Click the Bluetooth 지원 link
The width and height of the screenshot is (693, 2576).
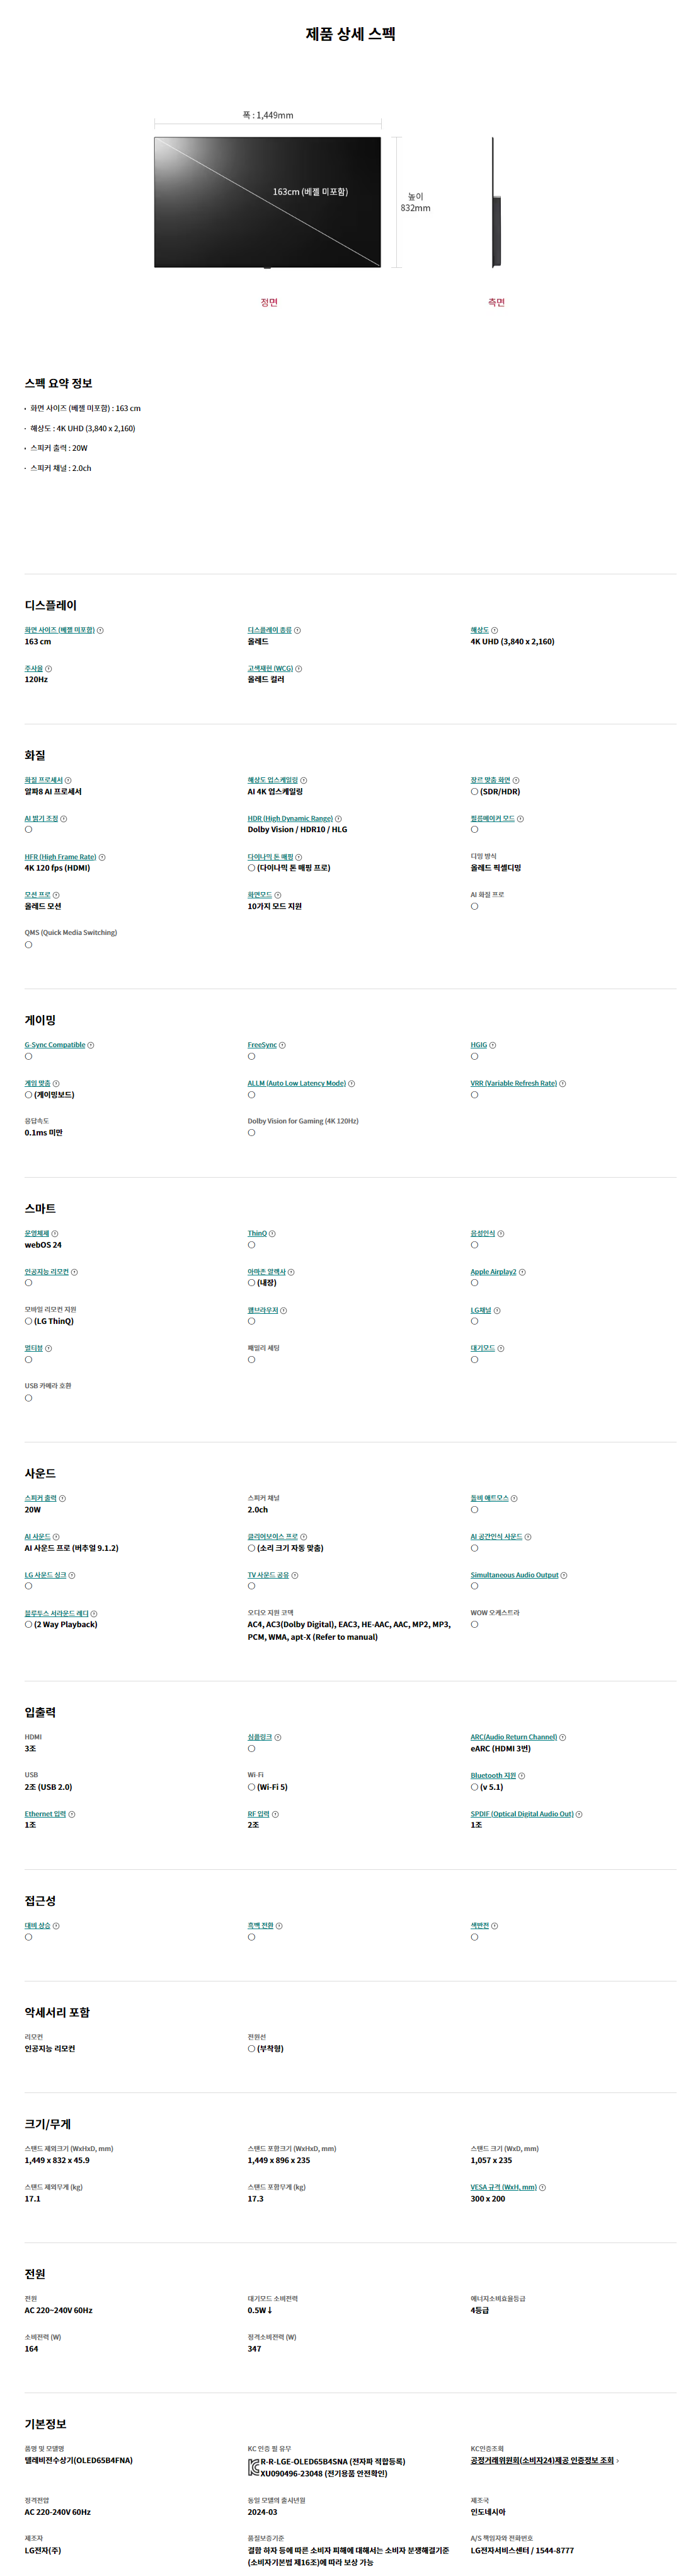(494, 1775)
